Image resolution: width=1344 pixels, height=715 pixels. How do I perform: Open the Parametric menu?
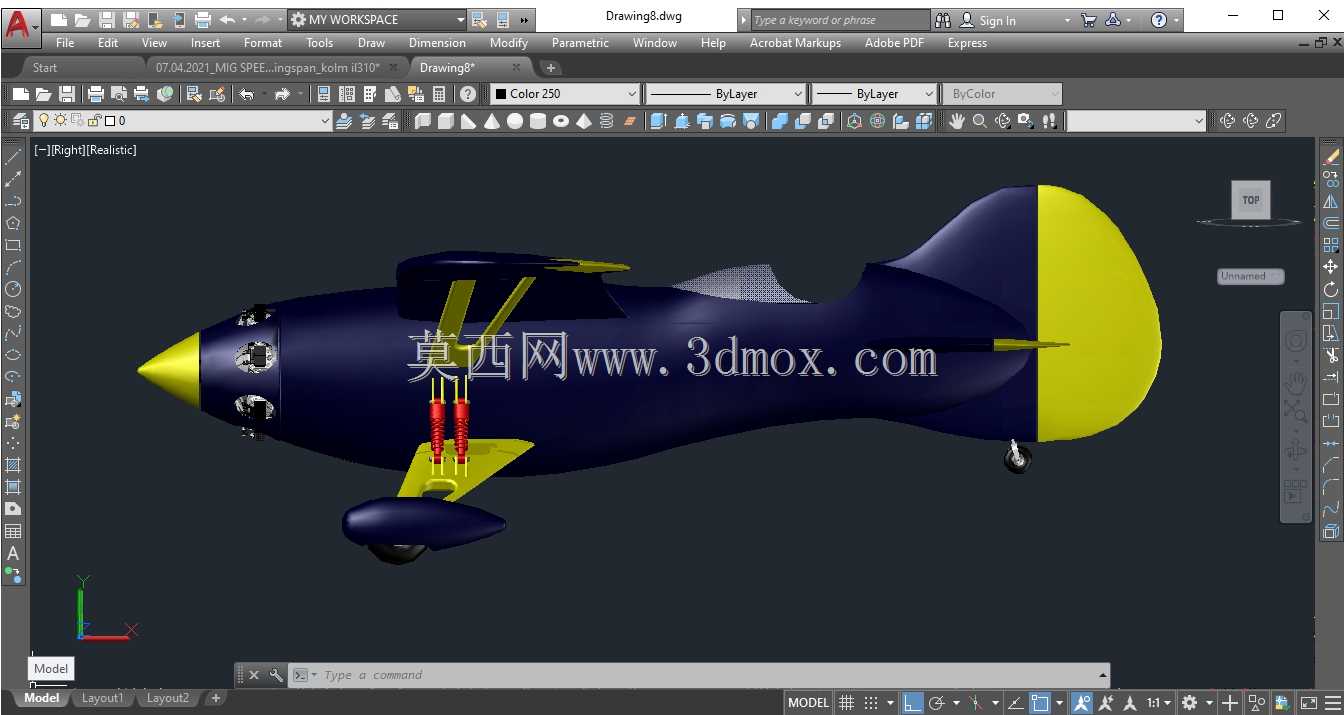click(580, 43)
